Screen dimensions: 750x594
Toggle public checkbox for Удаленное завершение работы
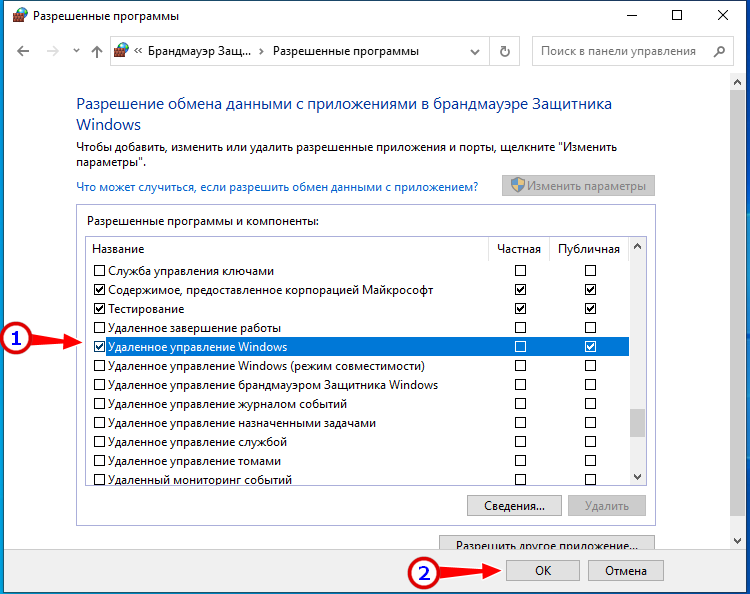point(590,328)
